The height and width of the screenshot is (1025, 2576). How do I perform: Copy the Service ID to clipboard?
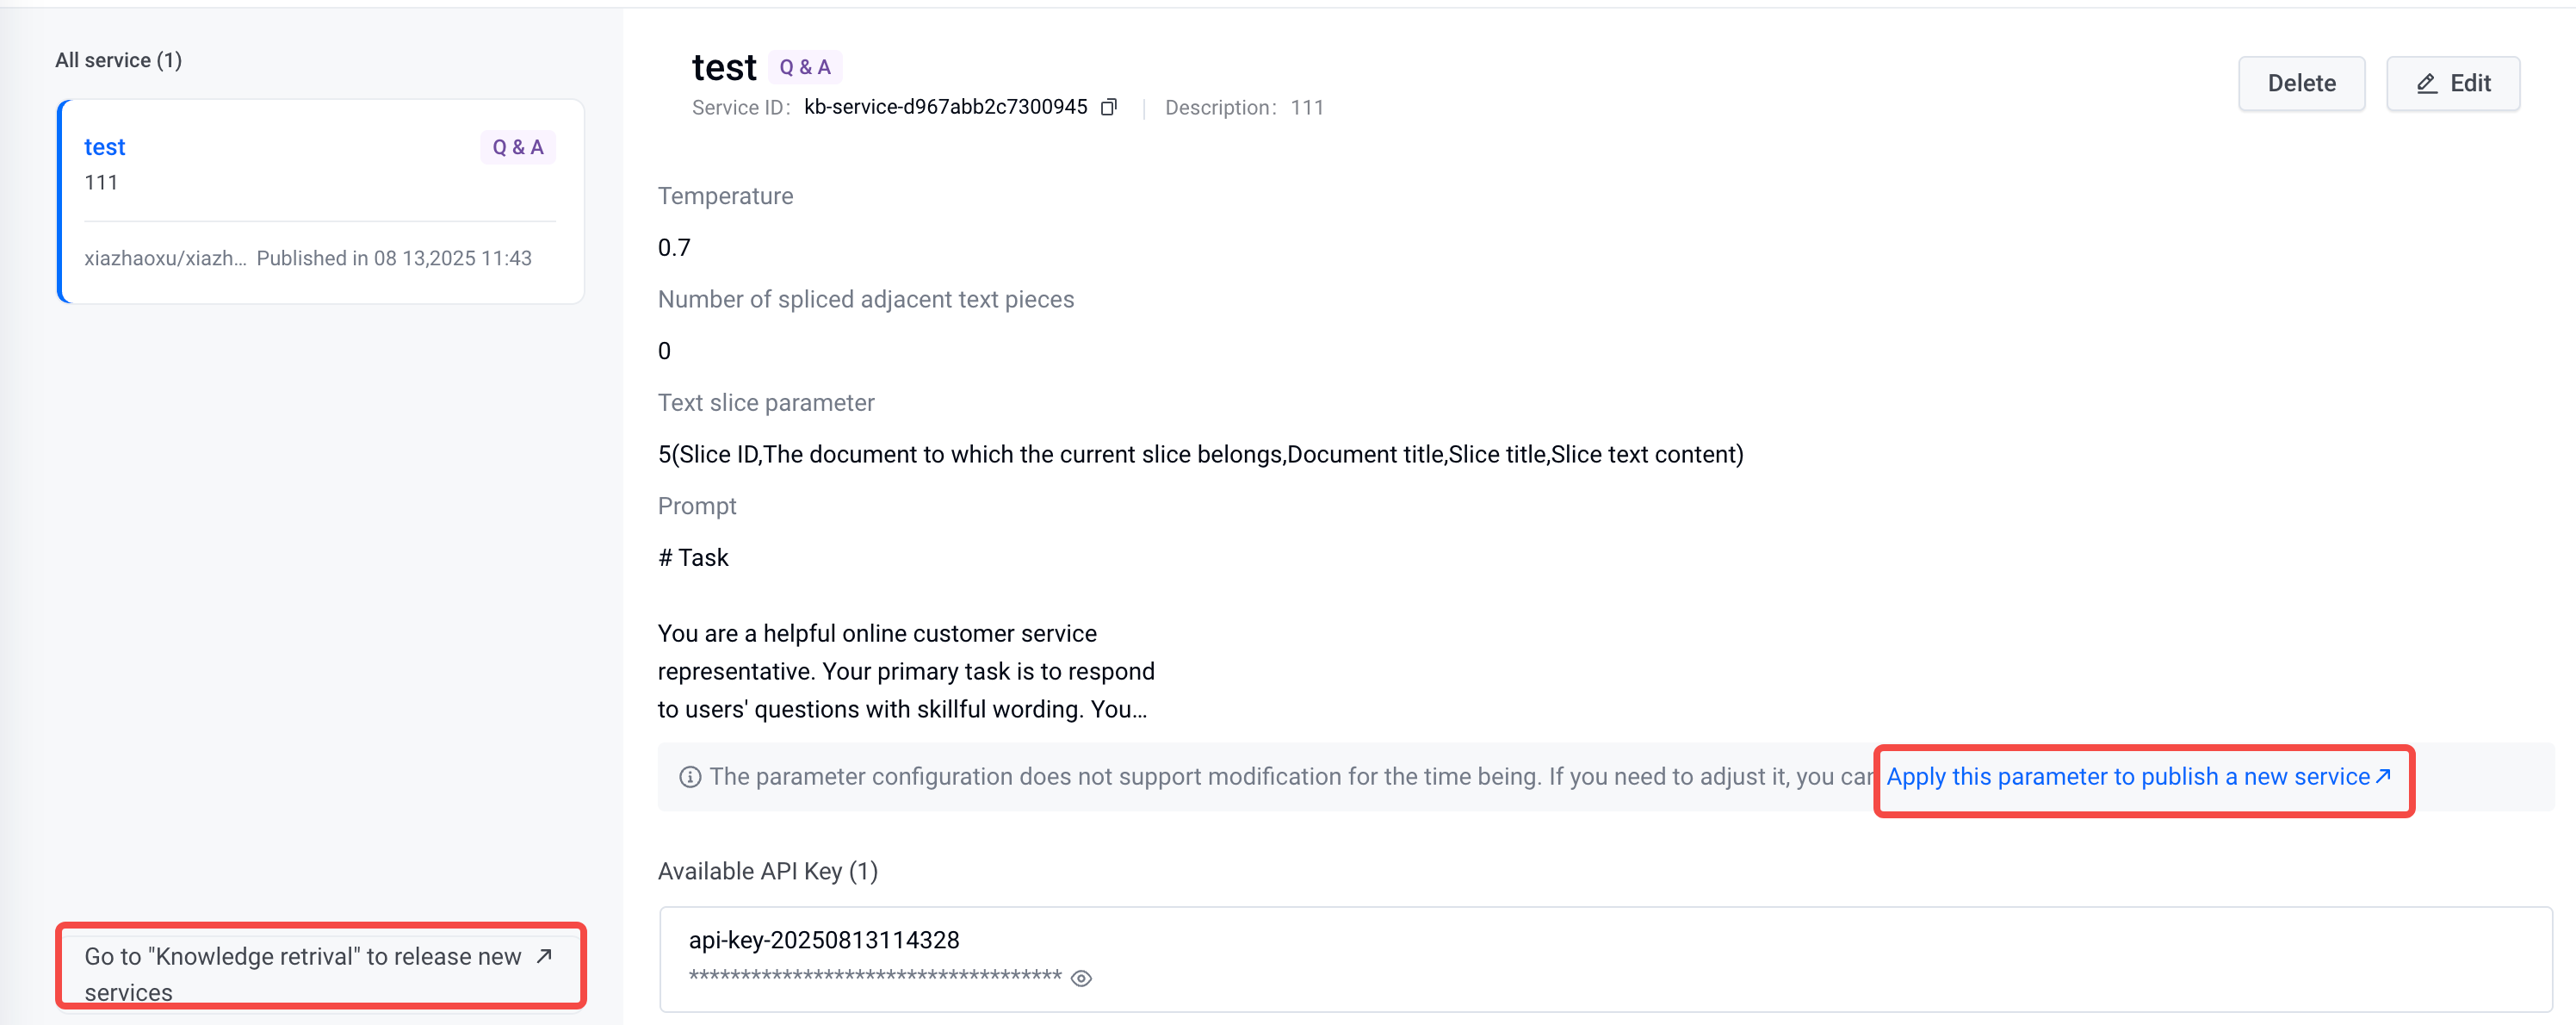[x=1108, y=107]
